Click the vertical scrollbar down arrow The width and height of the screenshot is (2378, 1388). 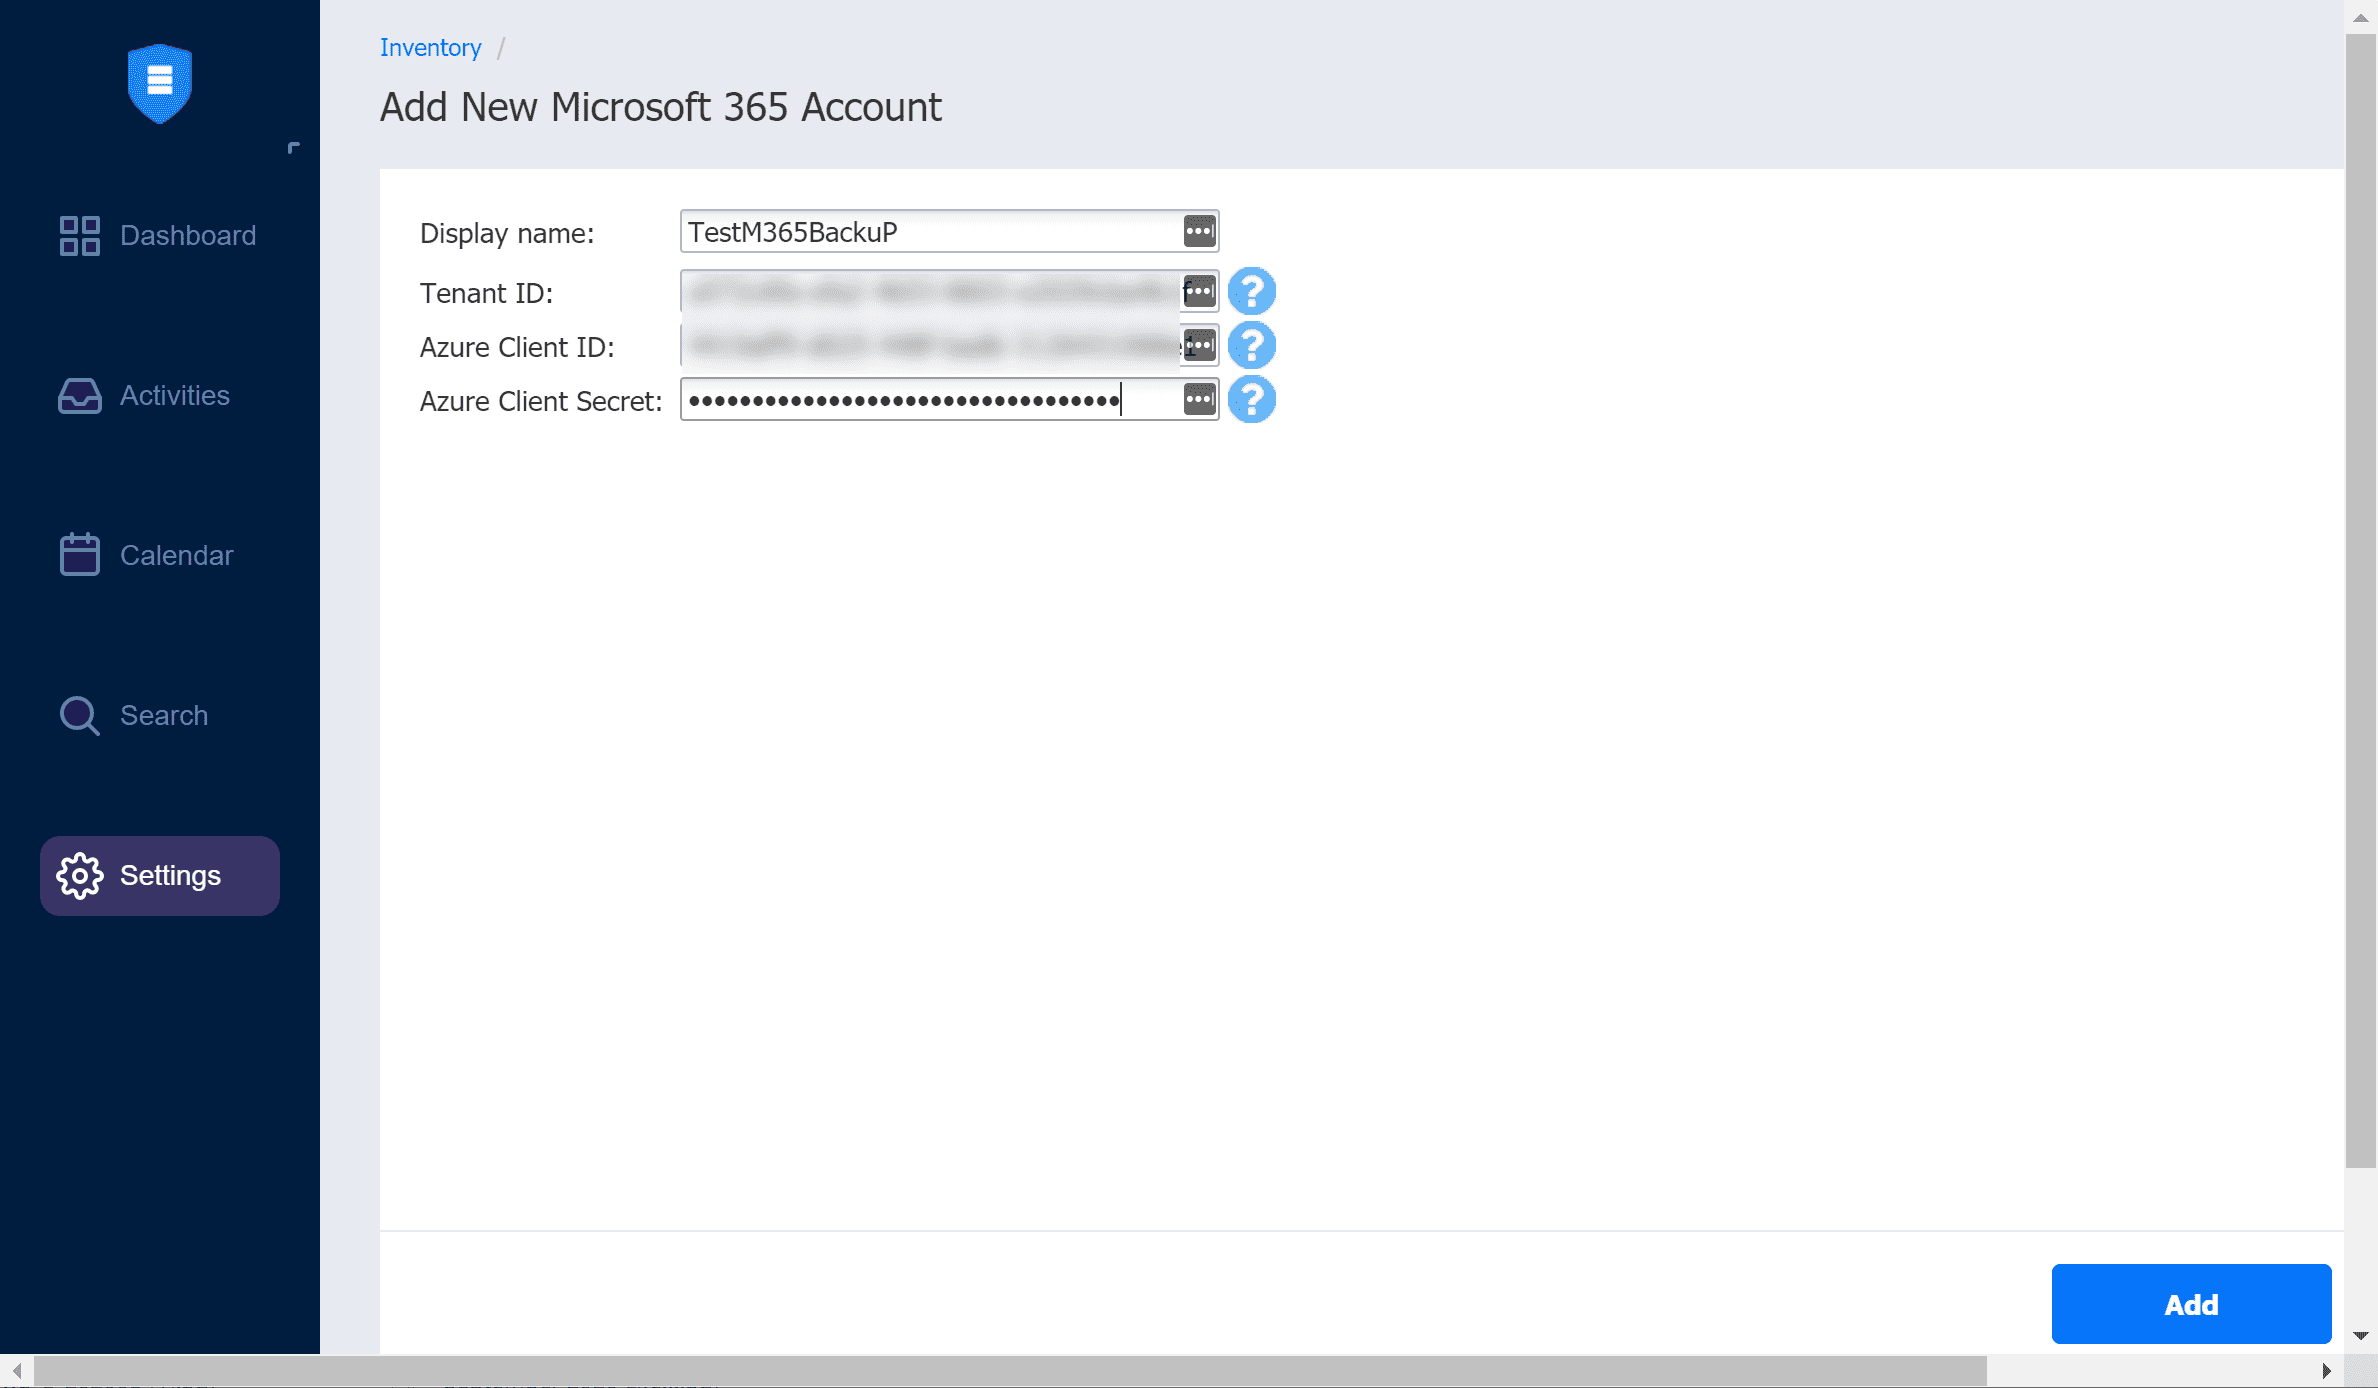[x=2362, y=1334]
